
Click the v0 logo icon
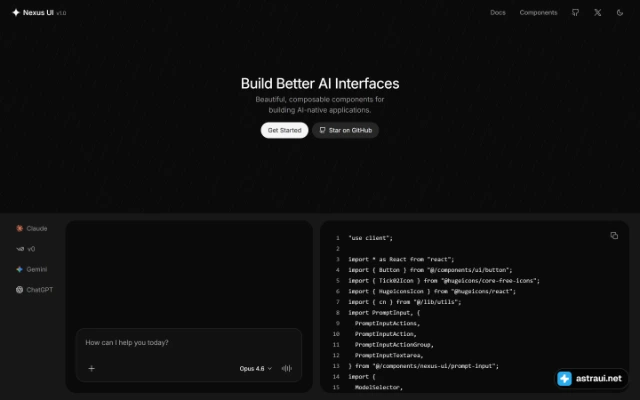20,249
